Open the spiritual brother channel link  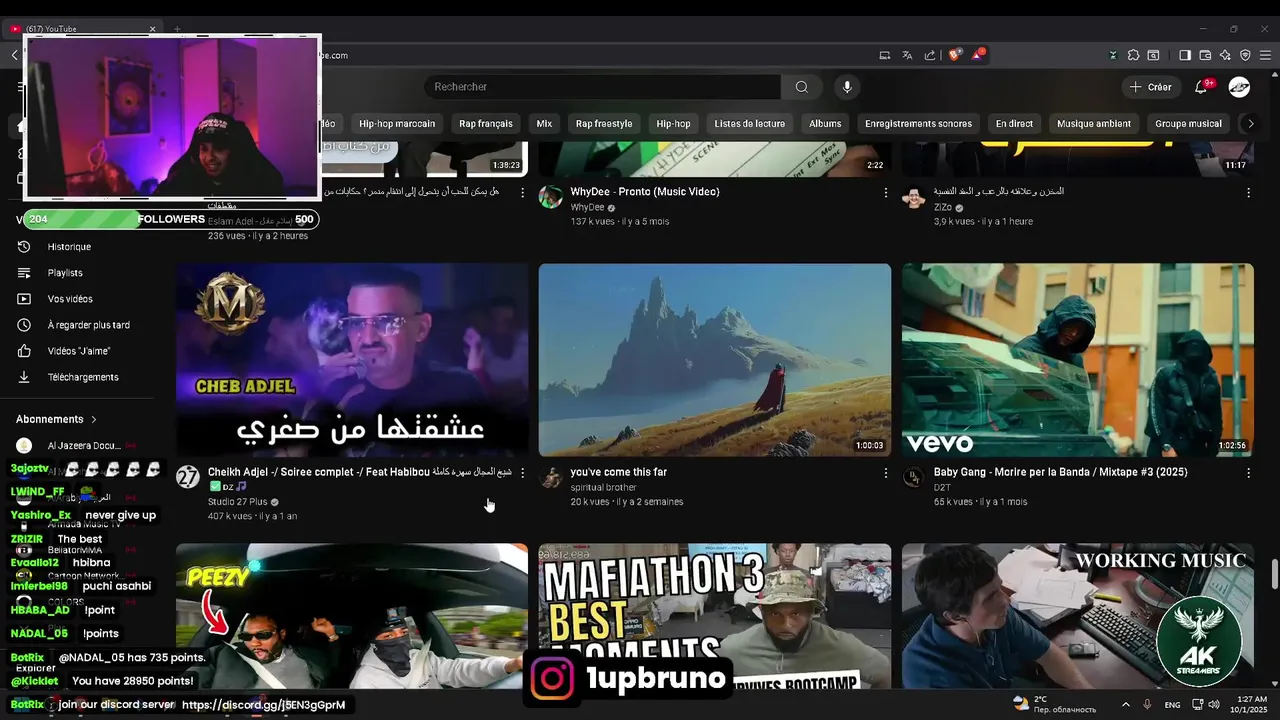[604, 488]
